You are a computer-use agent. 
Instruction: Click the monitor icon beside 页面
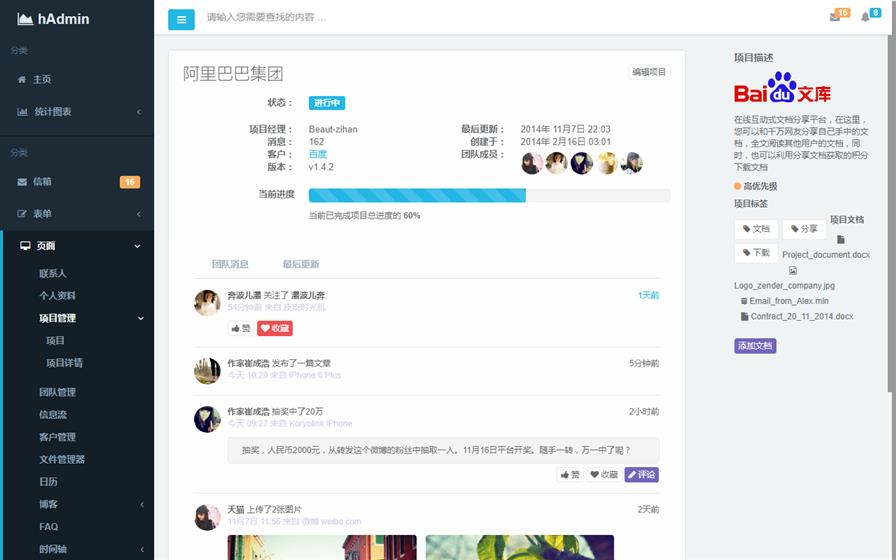tap(25, 246)
